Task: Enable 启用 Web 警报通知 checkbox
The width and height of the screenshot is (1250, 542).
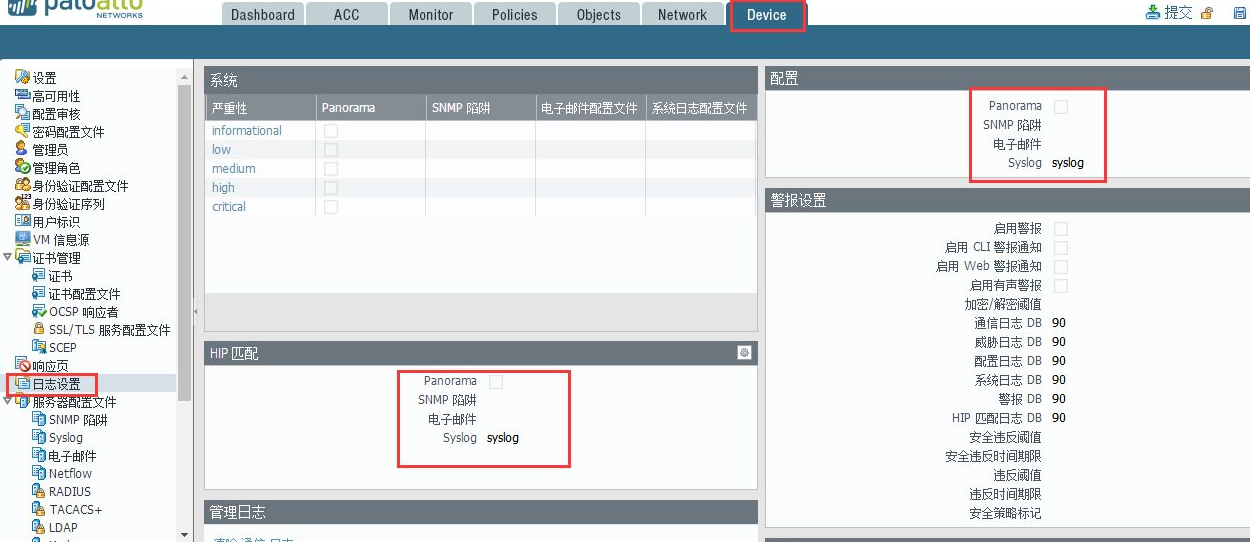Action: [1061, 267]
